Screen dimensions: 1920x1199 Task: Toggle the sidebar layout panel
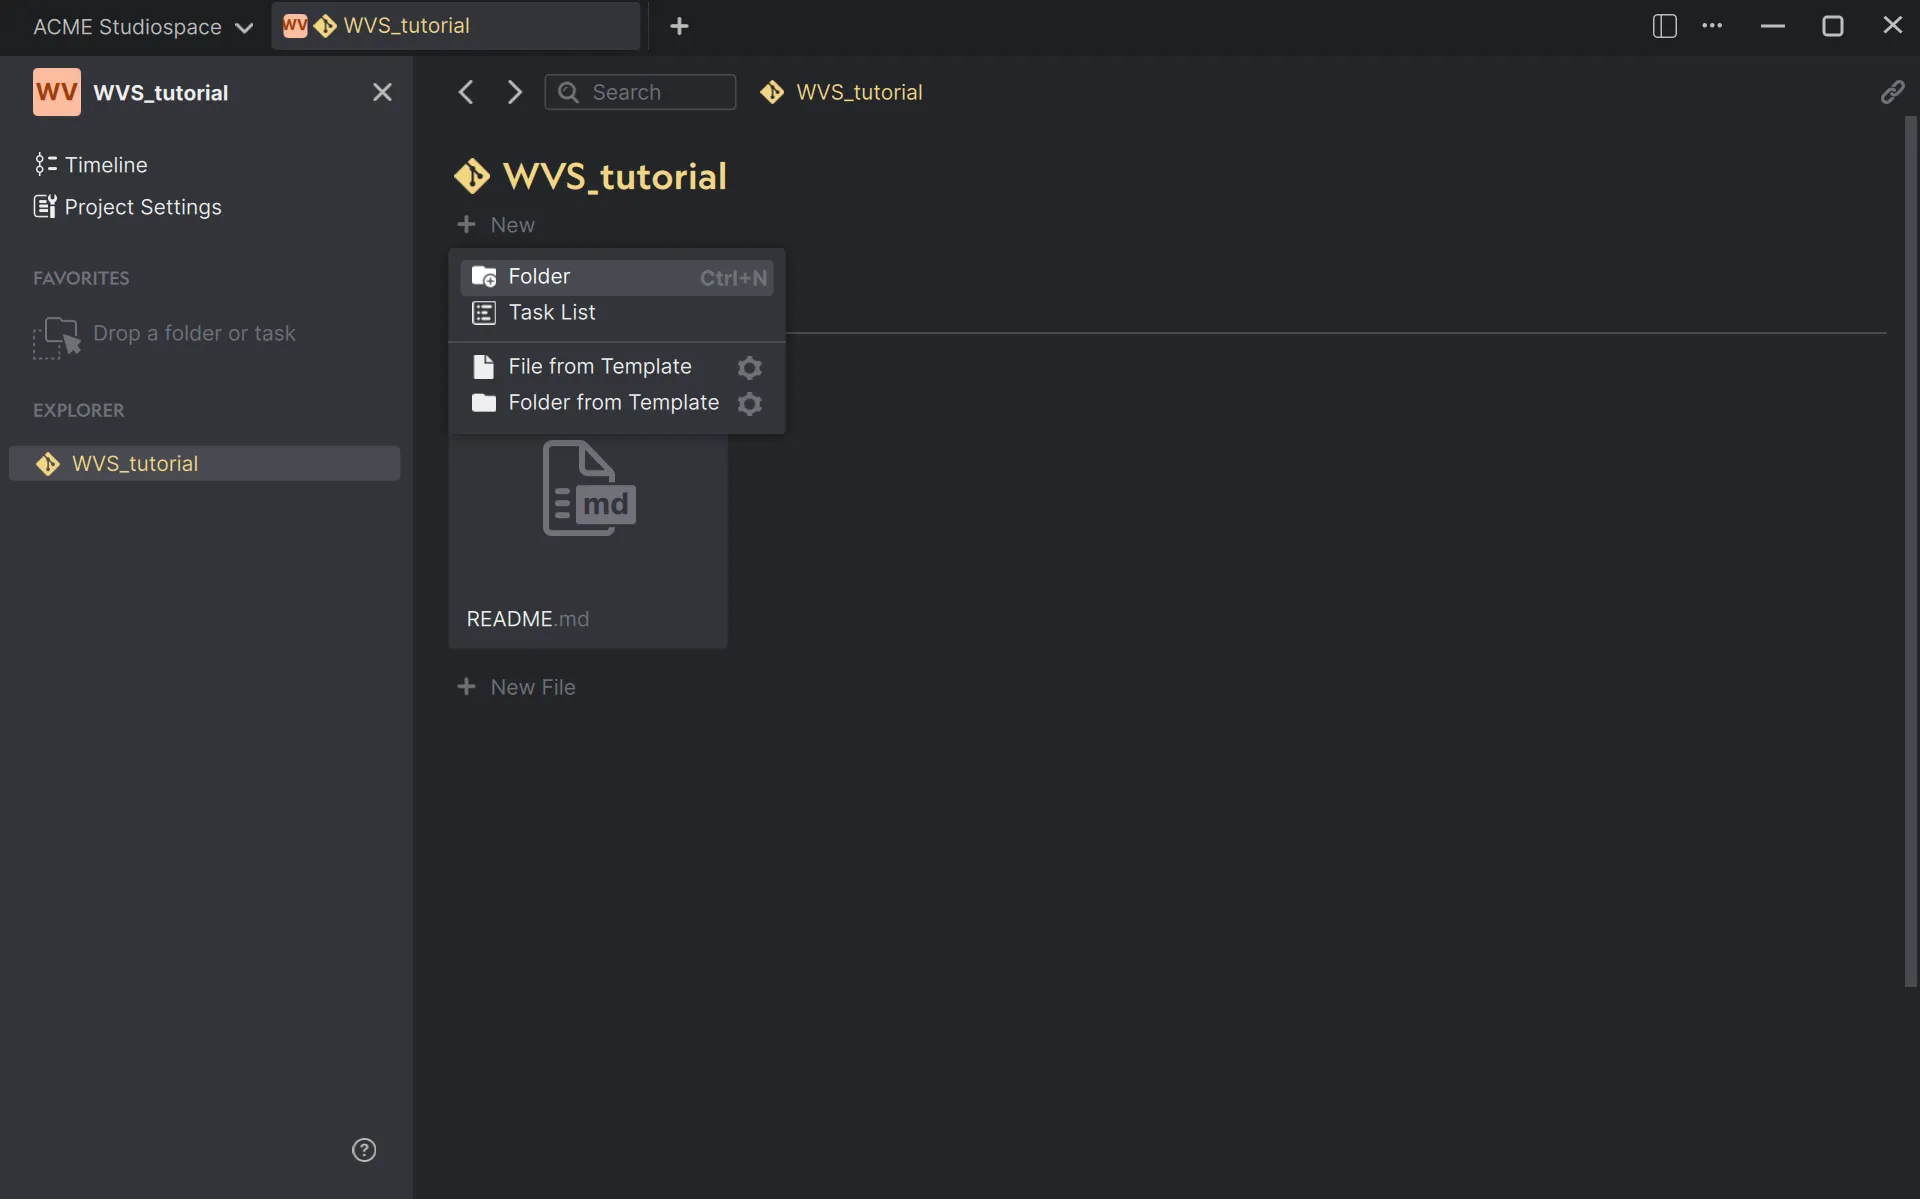(1663, 27)
